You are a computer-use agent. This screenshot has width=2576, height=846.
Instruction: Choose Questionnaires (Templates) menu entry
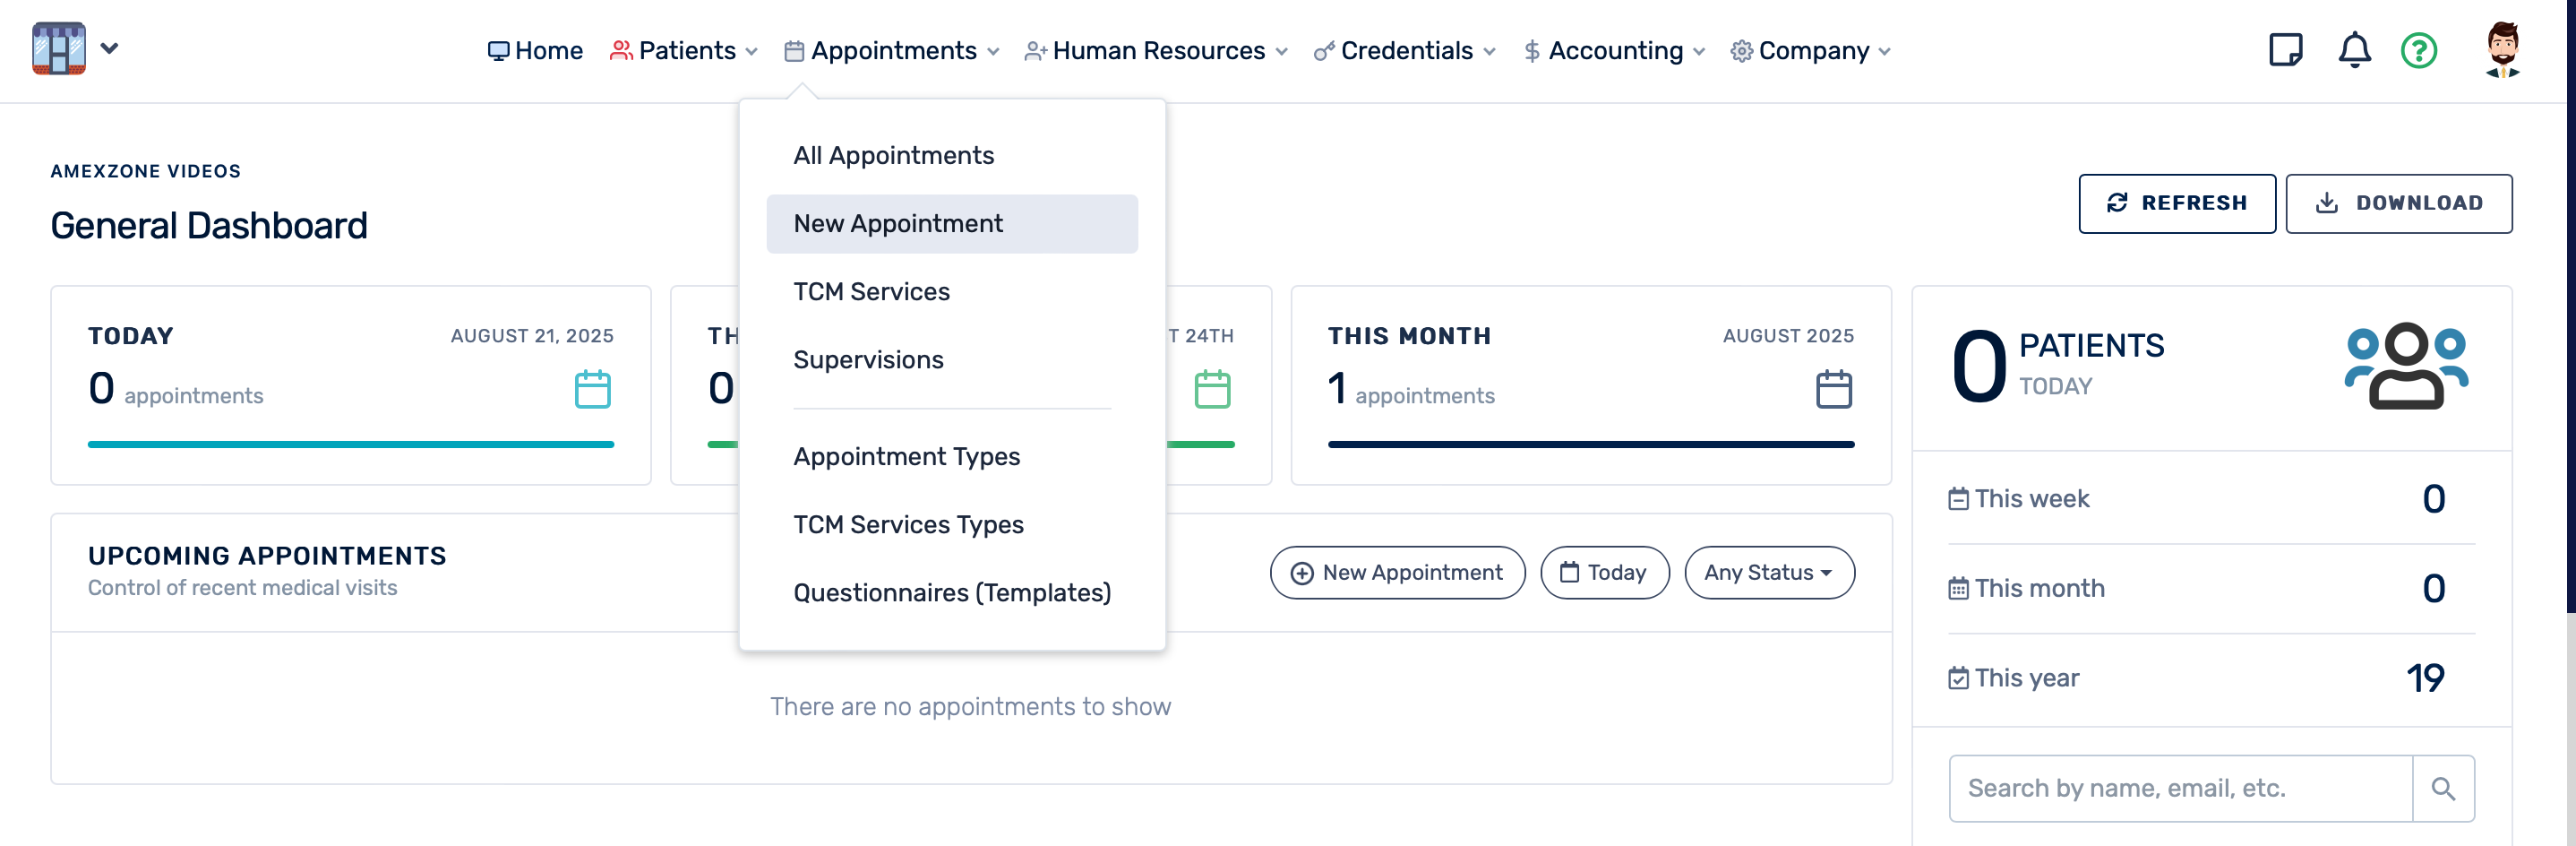coord(951,593)
